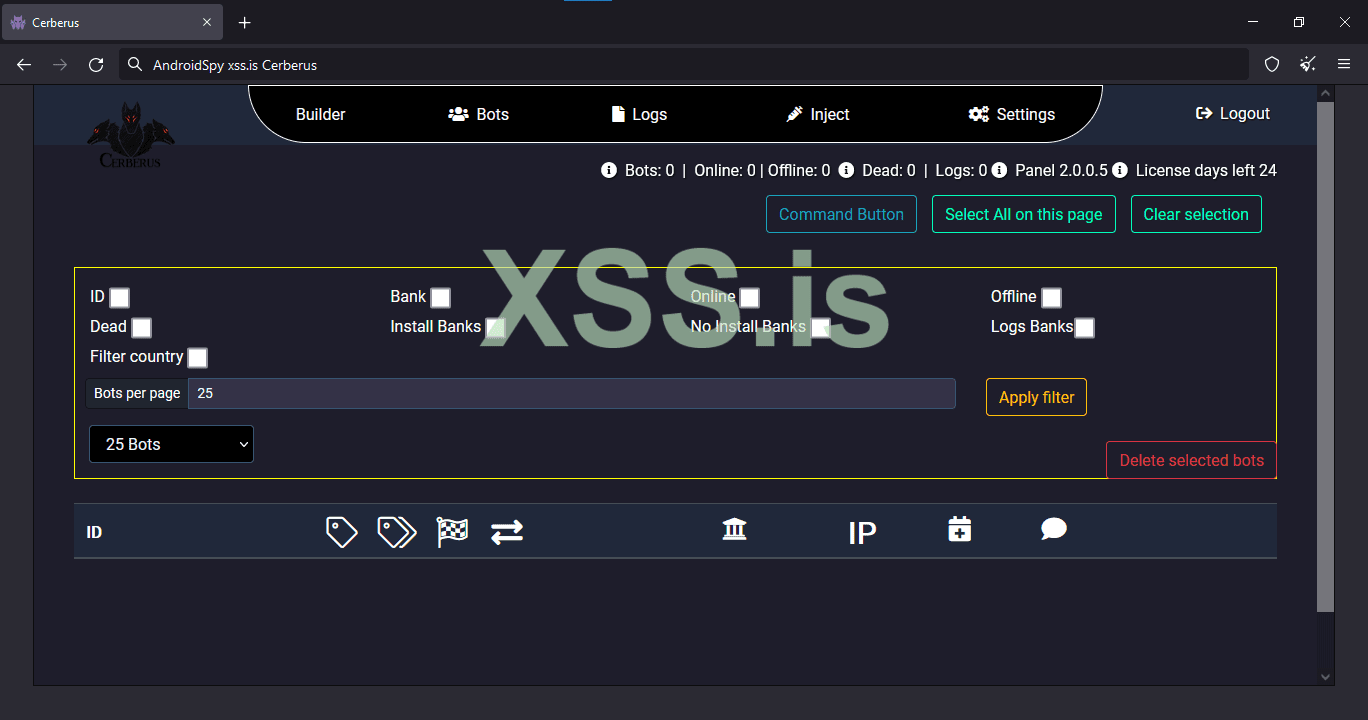Expand the 25 Bots dropdown
Viewport: 1368px width, 720px height.
pos(171,444)
